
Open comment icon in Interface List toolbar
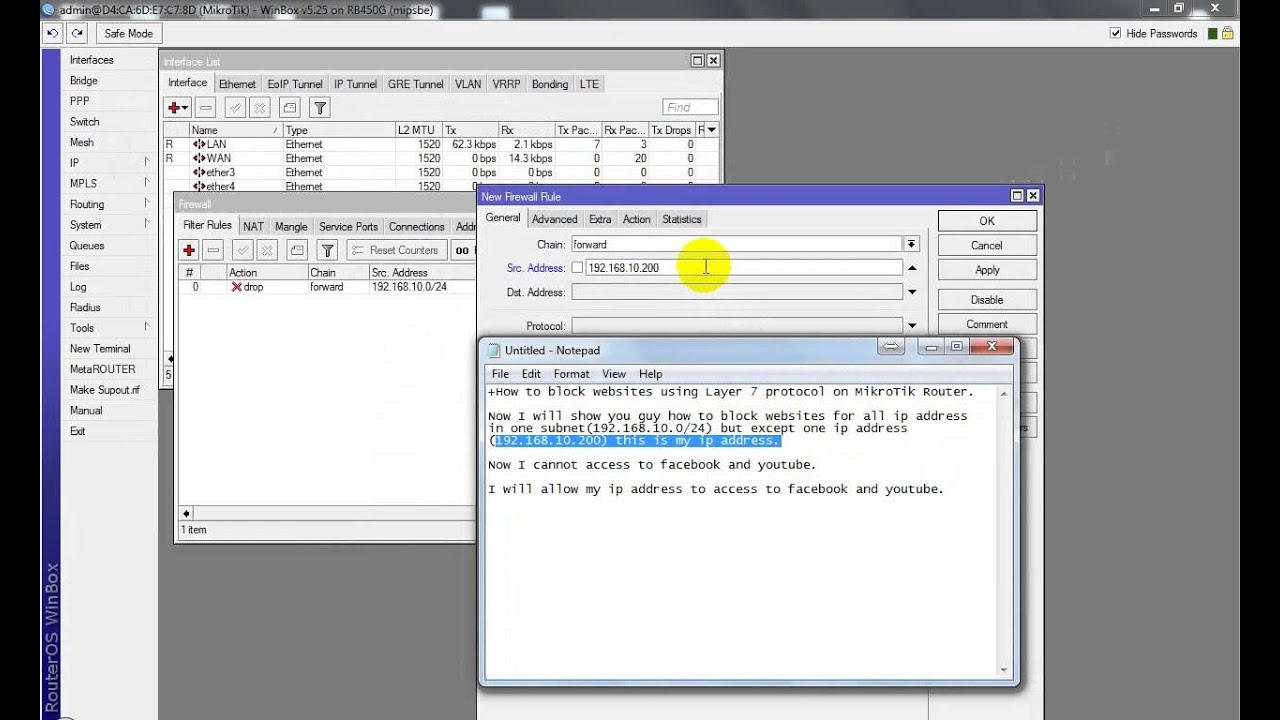(x=289, y=107)
